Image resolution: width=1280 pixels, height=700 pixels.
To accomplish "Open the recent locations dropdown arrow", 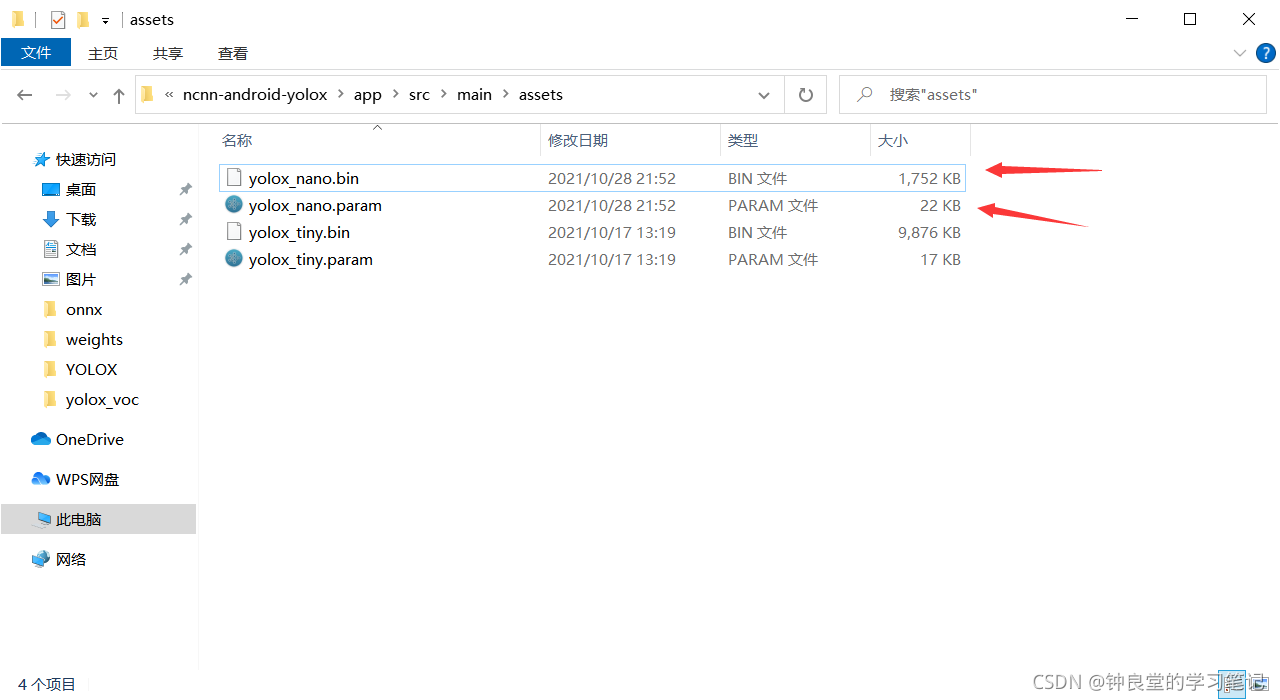I will 94,95.
